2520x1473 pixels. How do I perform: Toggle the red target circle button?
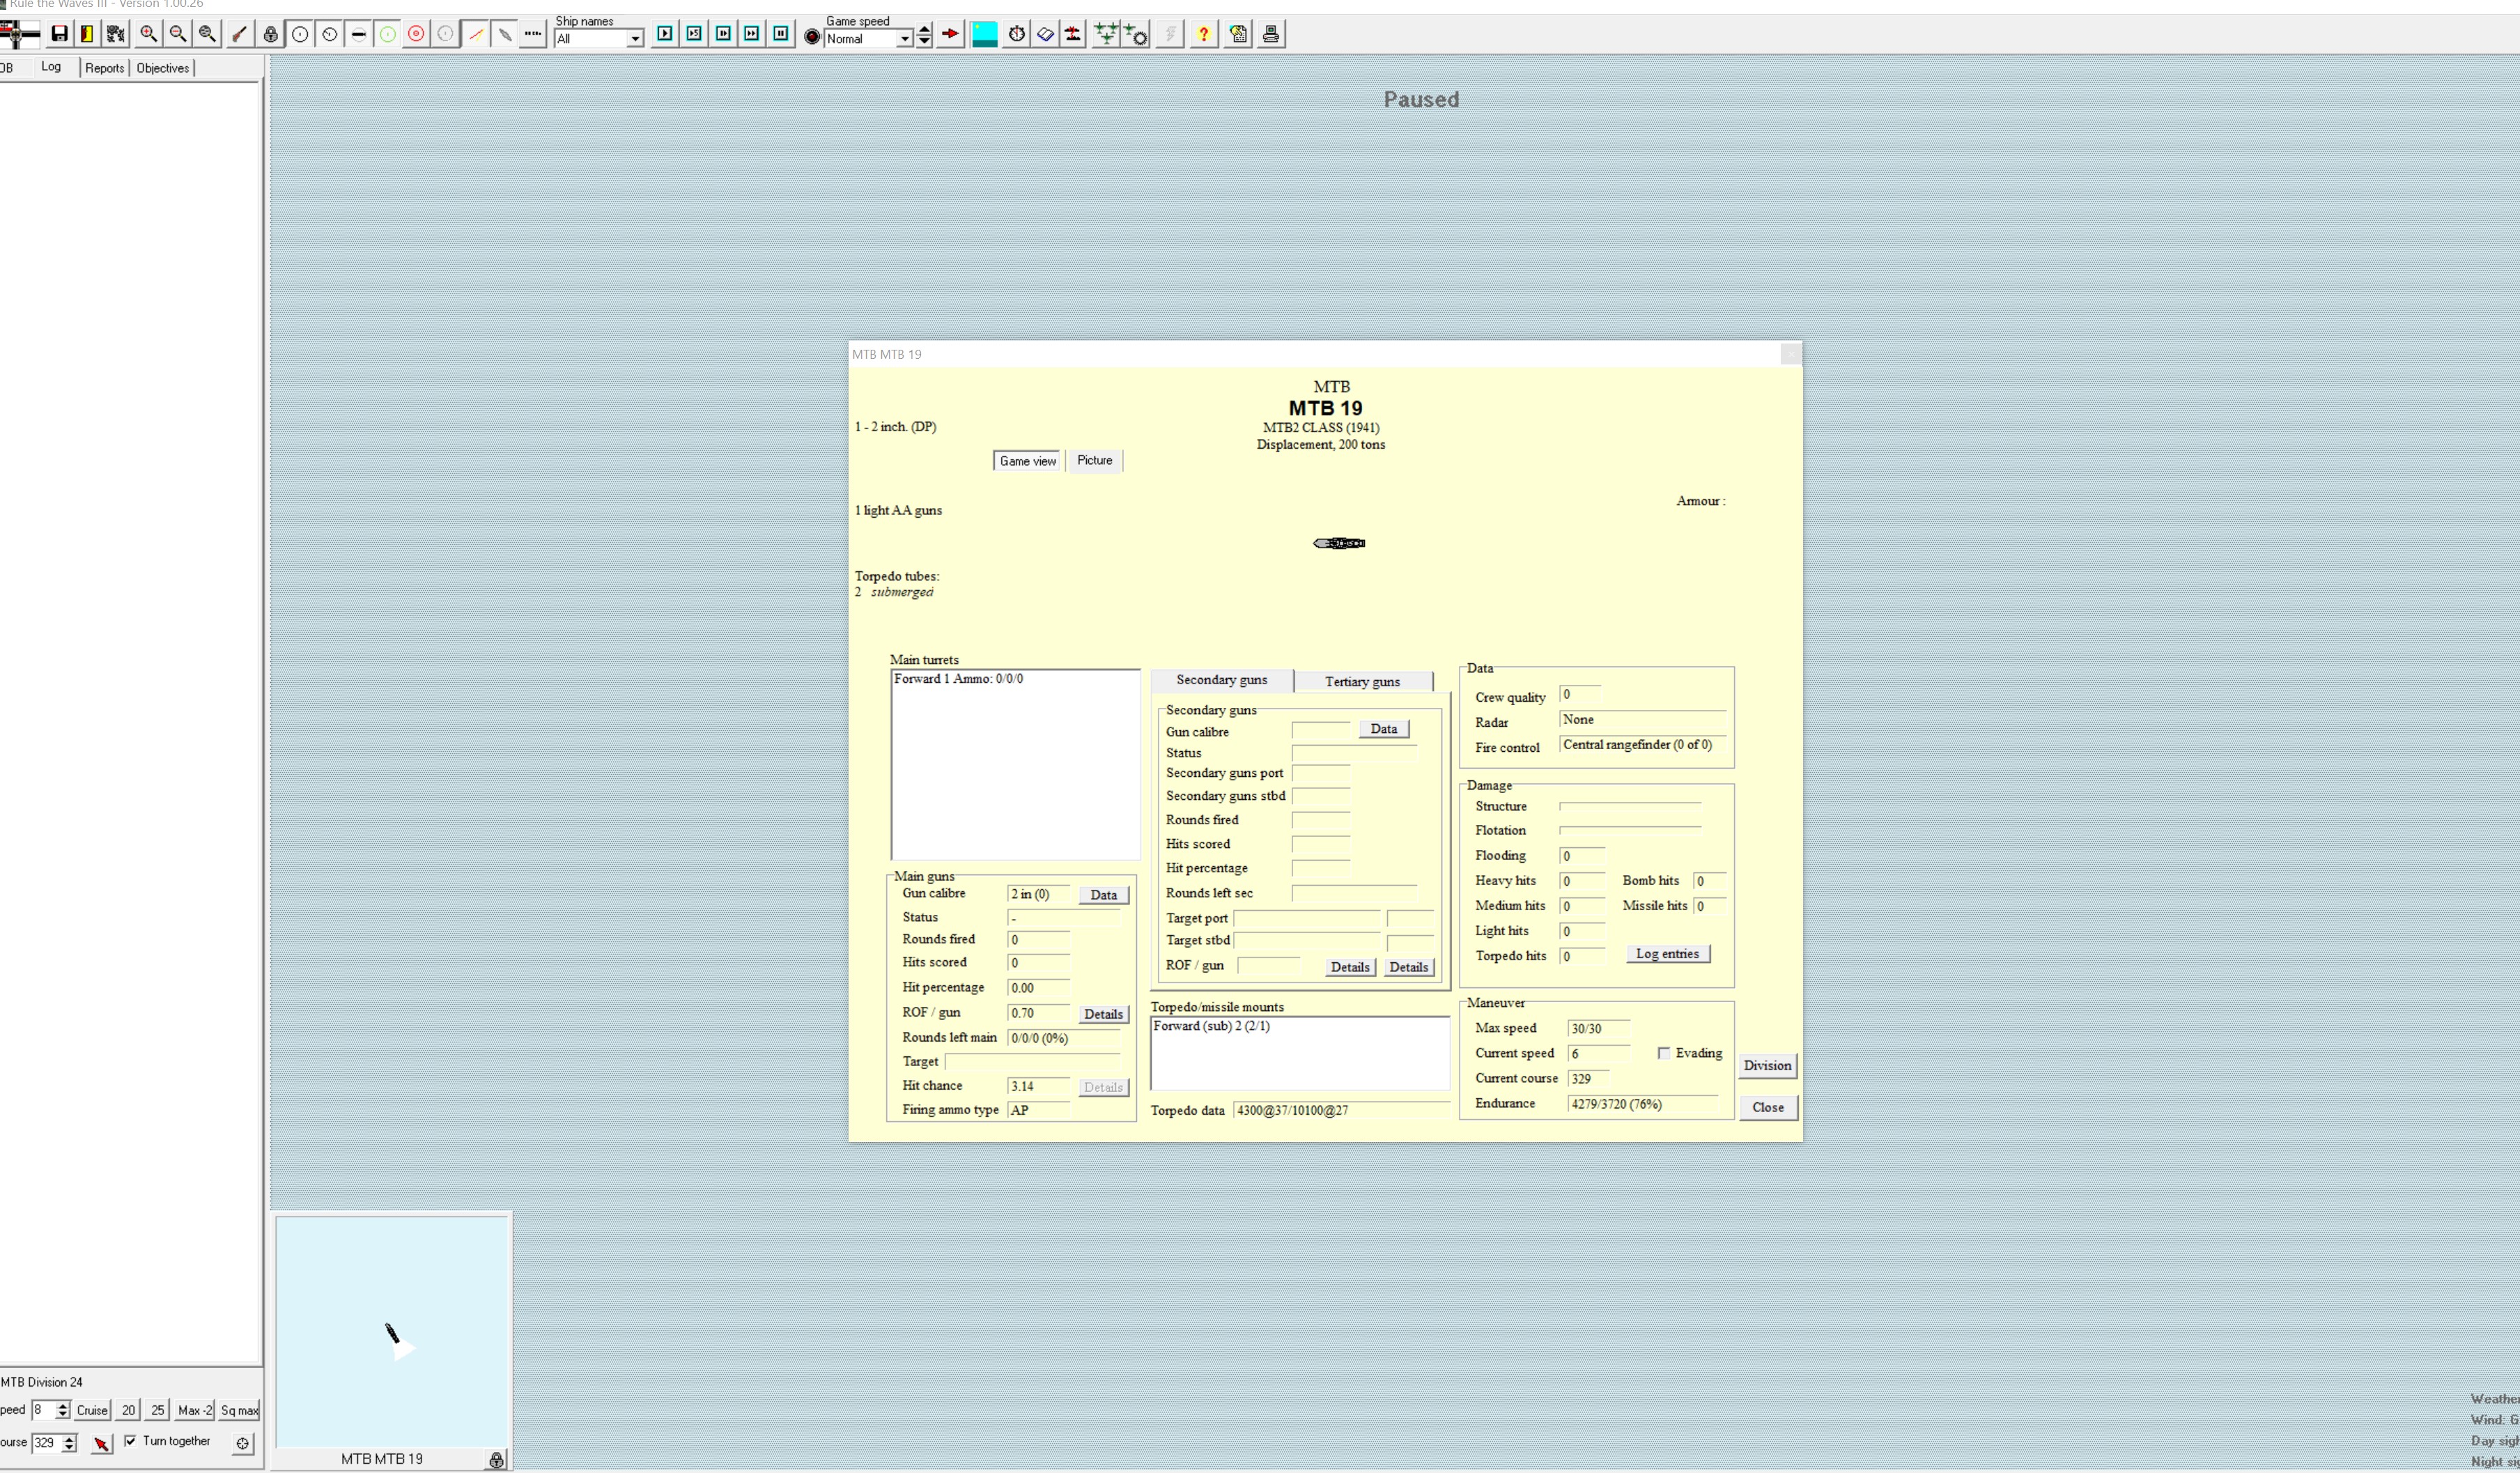coord(416,34)
